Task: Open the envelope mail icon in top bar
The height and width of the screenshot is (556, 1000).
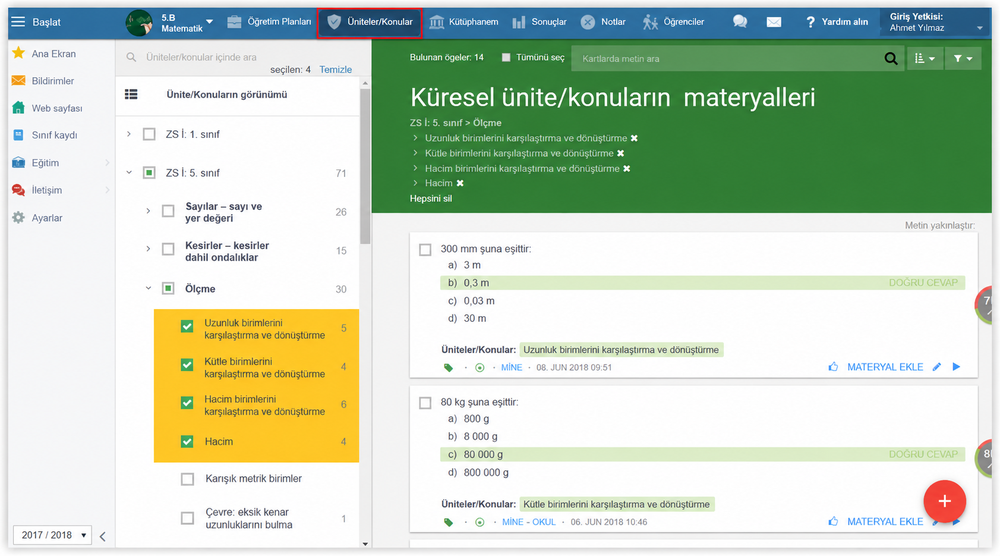Action: pos(774,22)
